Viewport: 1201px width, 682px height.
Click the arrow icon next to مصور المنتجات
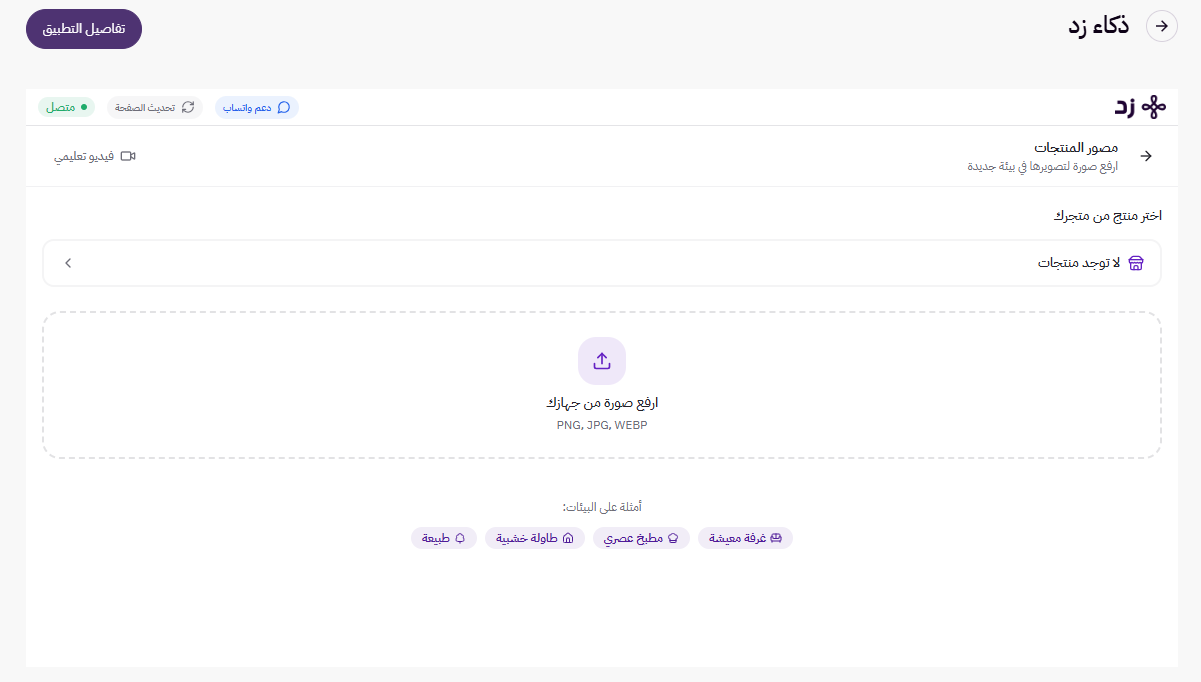[1147, 156]
